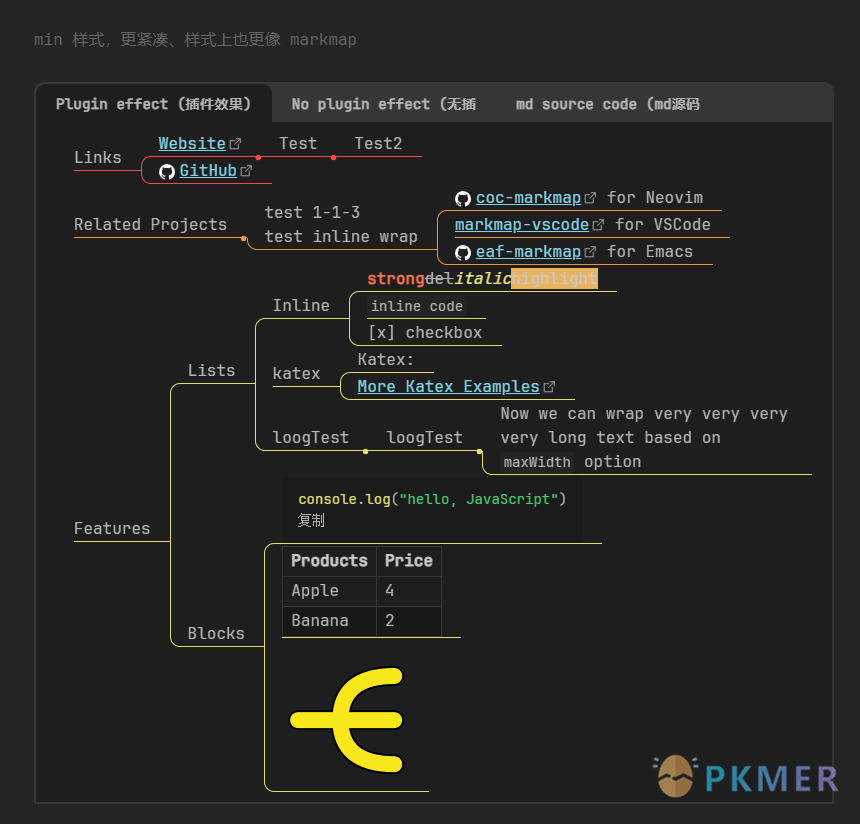Click the Banana price cell showing 2
The width and height of the screenshot is (860, 824).
[x=409, y=621]
